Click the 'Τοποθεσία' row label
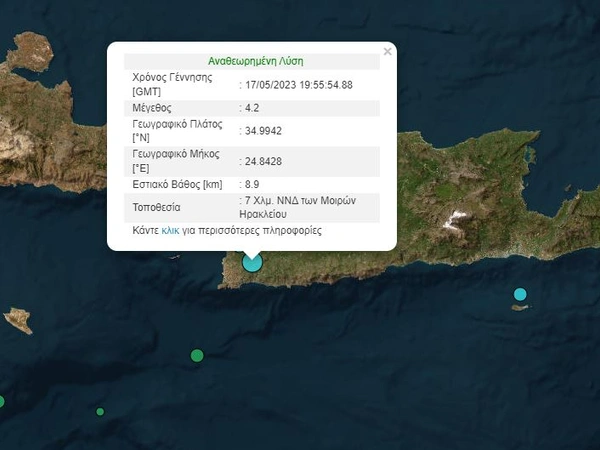The height and width of the screenshot is (450, 600). [157, 208]
